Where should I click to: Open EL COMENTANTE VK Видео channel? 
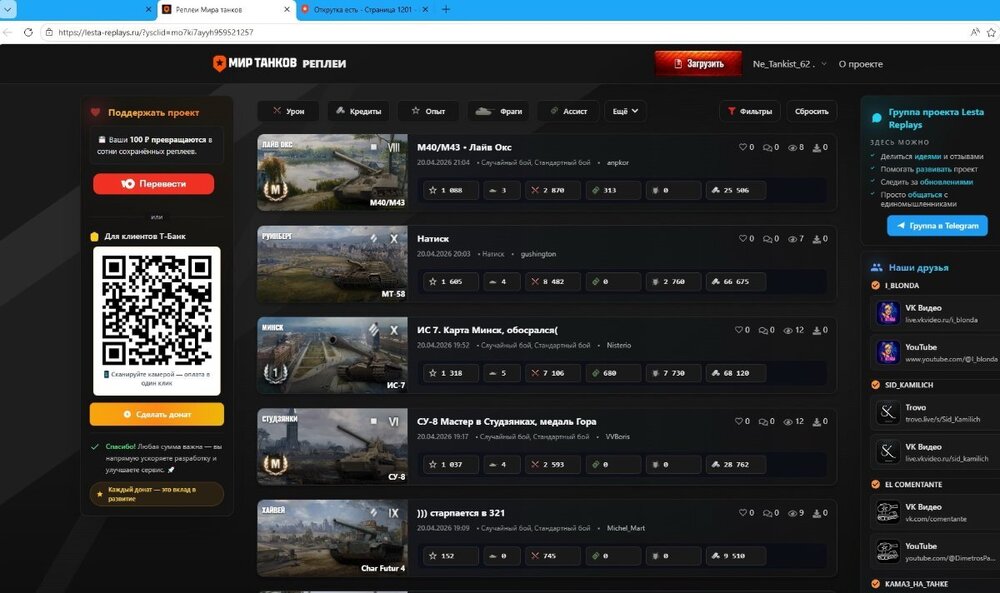click(x=934, y=512)
